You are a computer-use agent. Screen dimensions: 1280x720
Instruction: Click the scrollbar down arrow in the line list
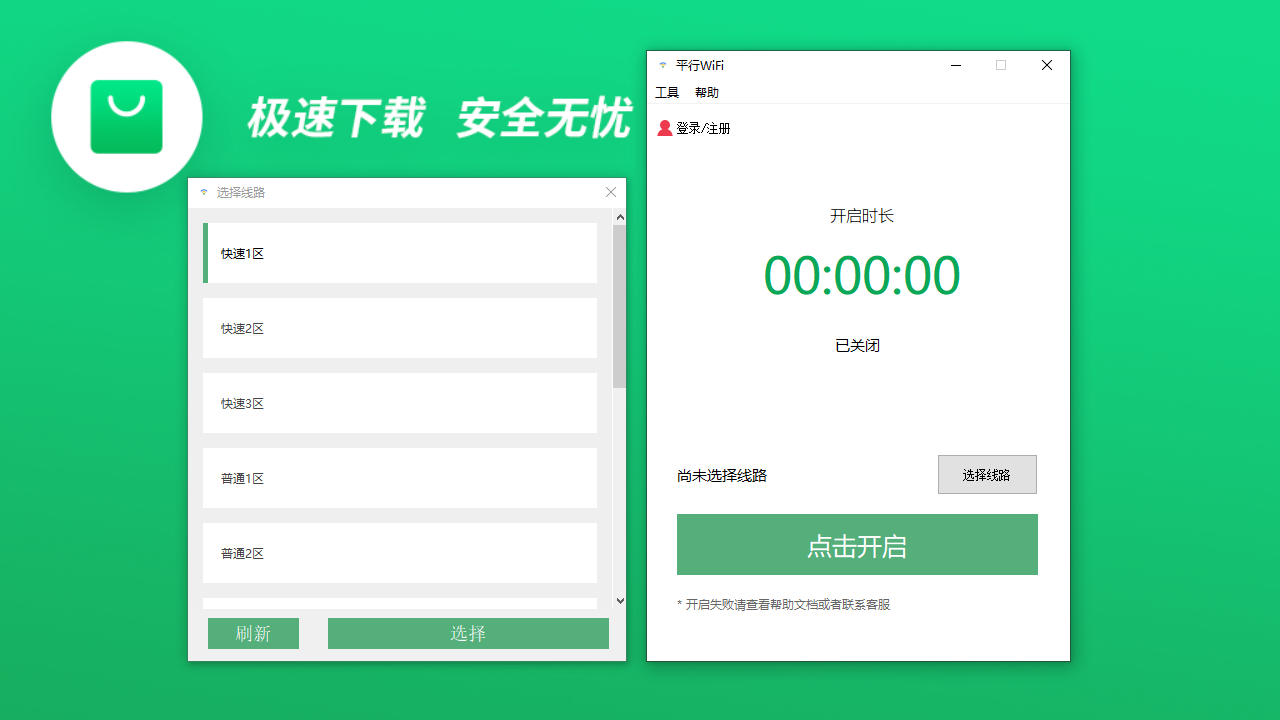click(x=620, y=600)
